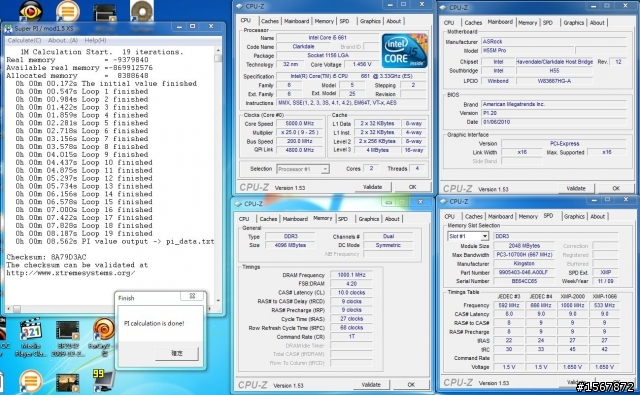Click the DRAM Frequency 1000.1 MHz field
This screenshot has height=395, width=640.
pos(351,275)
